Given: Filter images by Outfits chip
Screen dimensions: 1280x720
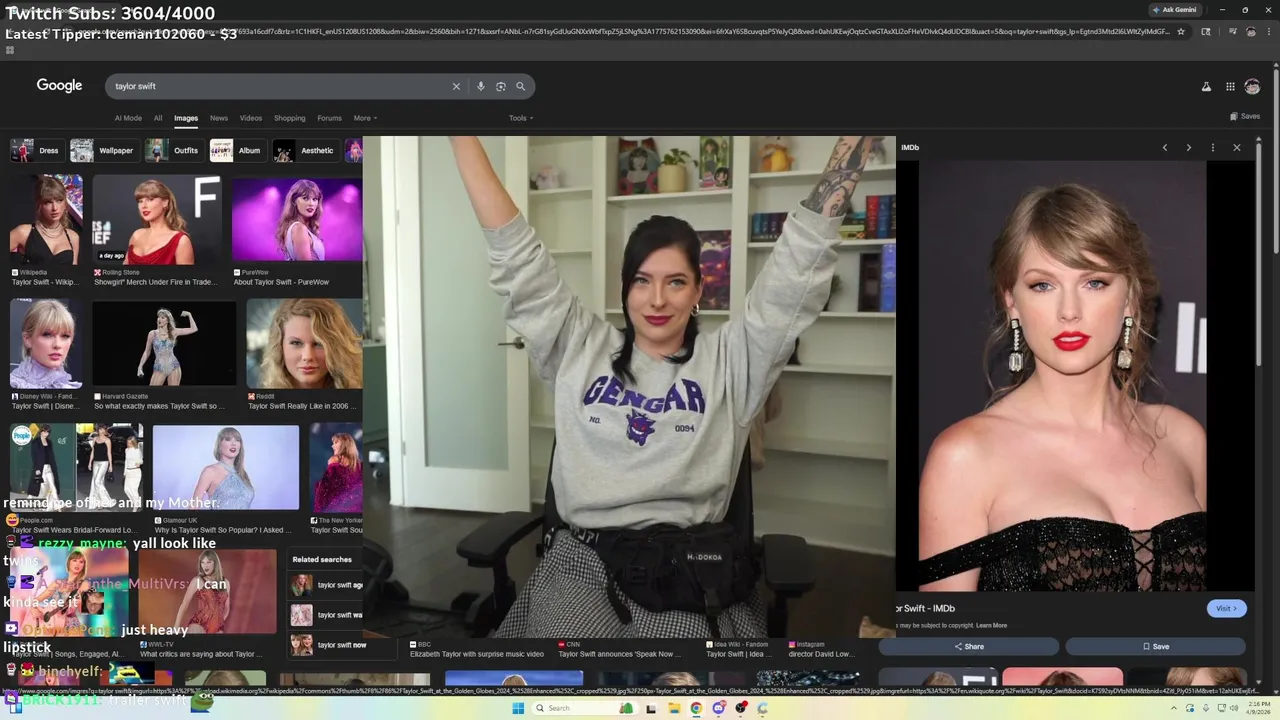Looking at the screenshot, I should [x=174, y=151].
